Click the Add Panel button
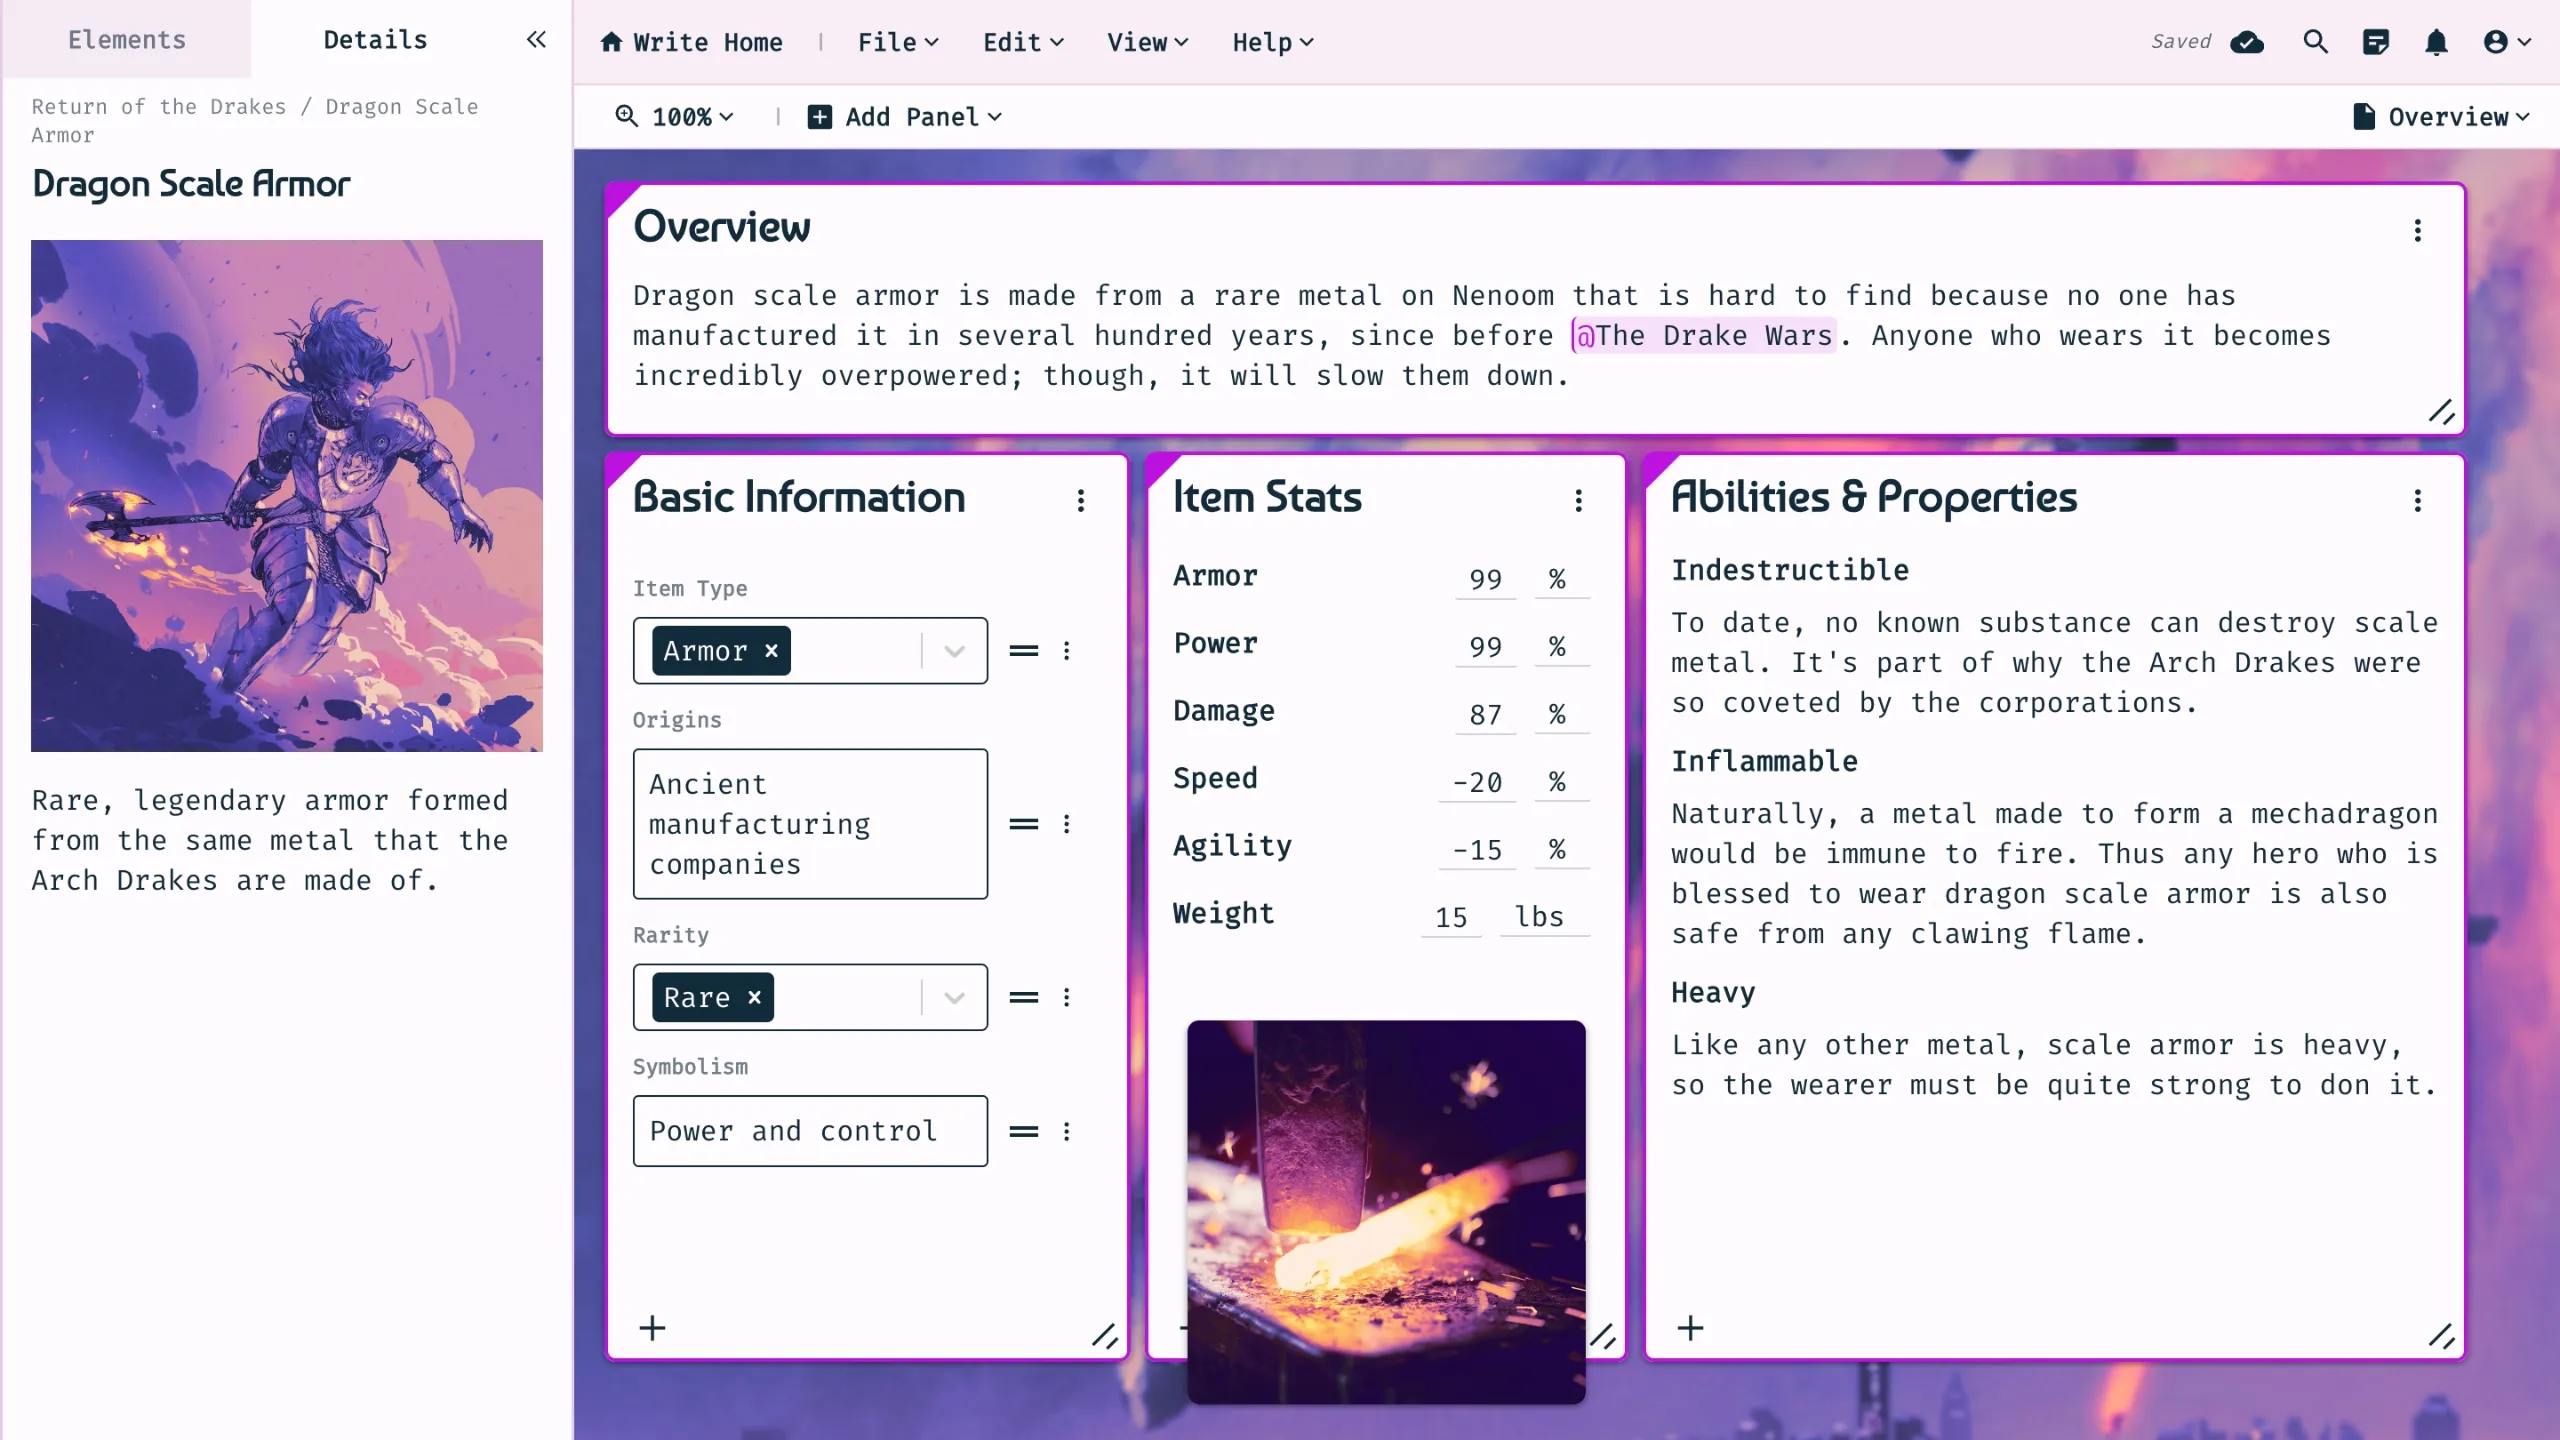2560x1440 pixels. [904, 117]
